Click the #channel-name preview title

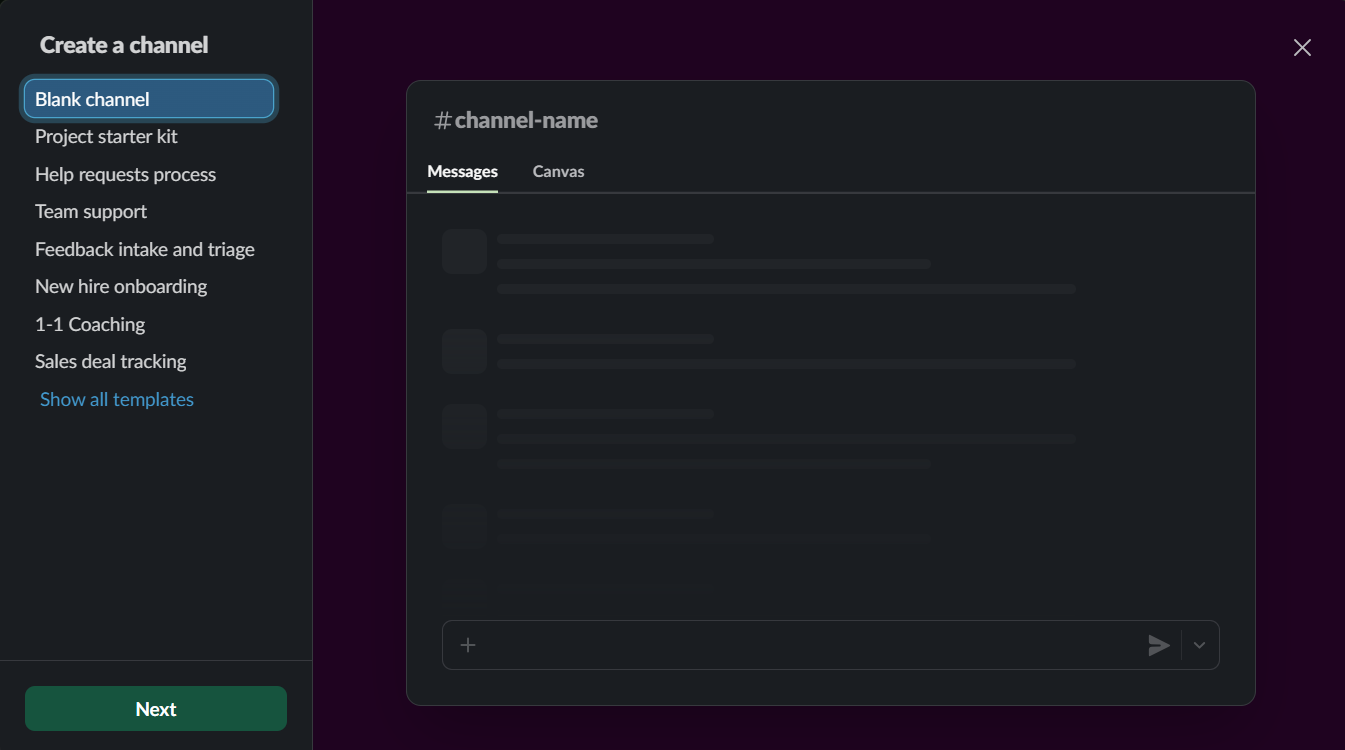(x=516, y=121)
